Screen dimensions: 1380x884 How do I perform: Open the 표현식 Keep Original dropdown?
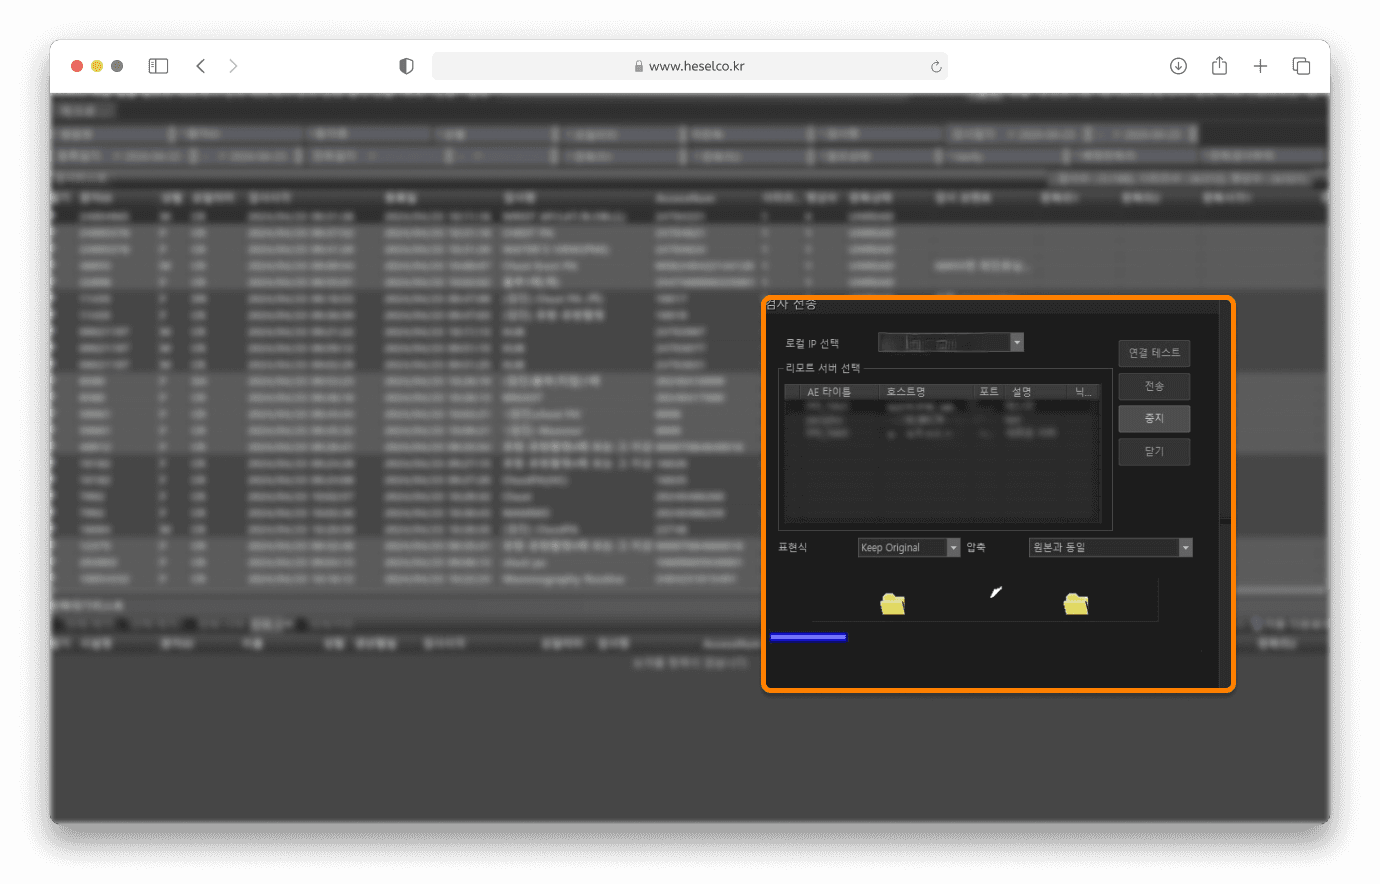point(909,548)
